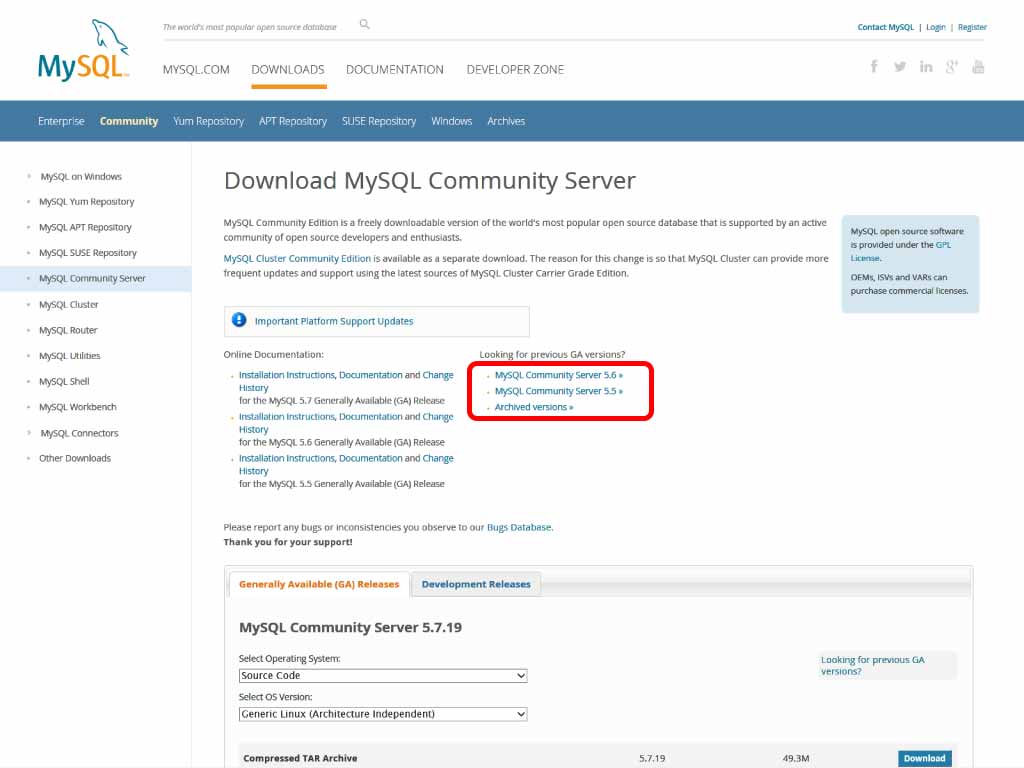Image resolution: width=1024 pixels, height=768 pixels.
Task: Open MySQL YouTube icon
Action: [x=978, y=67]
